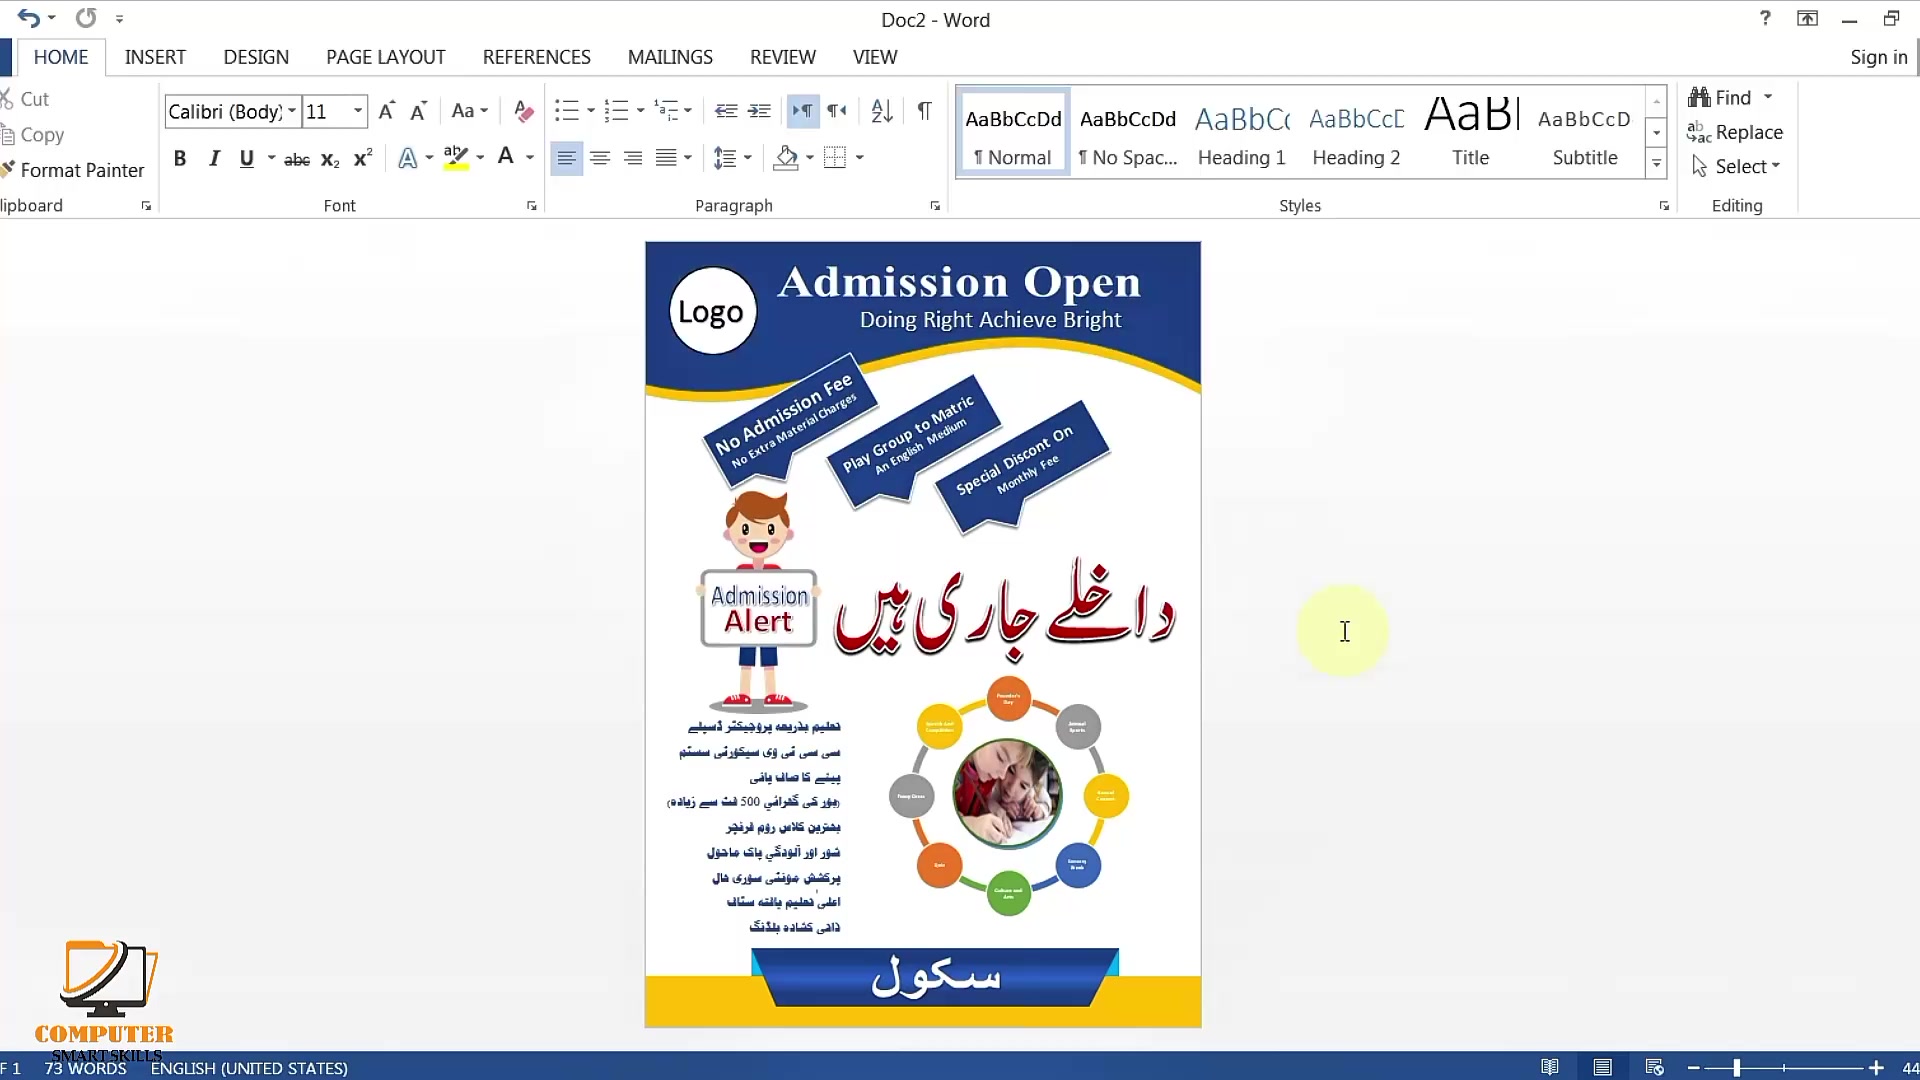Switch to Print Layout view
Viewport: 1920px width, 1080px height.
[x=1602, y=1067]
